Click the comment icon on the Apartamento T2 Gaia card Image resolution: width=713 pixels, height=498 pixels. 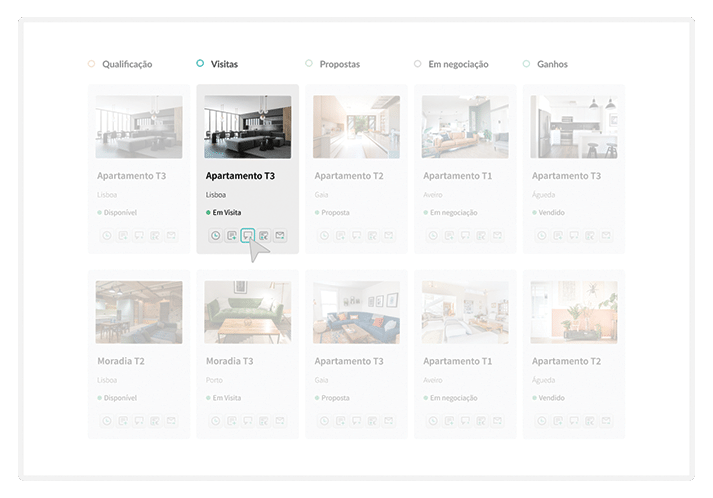point(356,236)
